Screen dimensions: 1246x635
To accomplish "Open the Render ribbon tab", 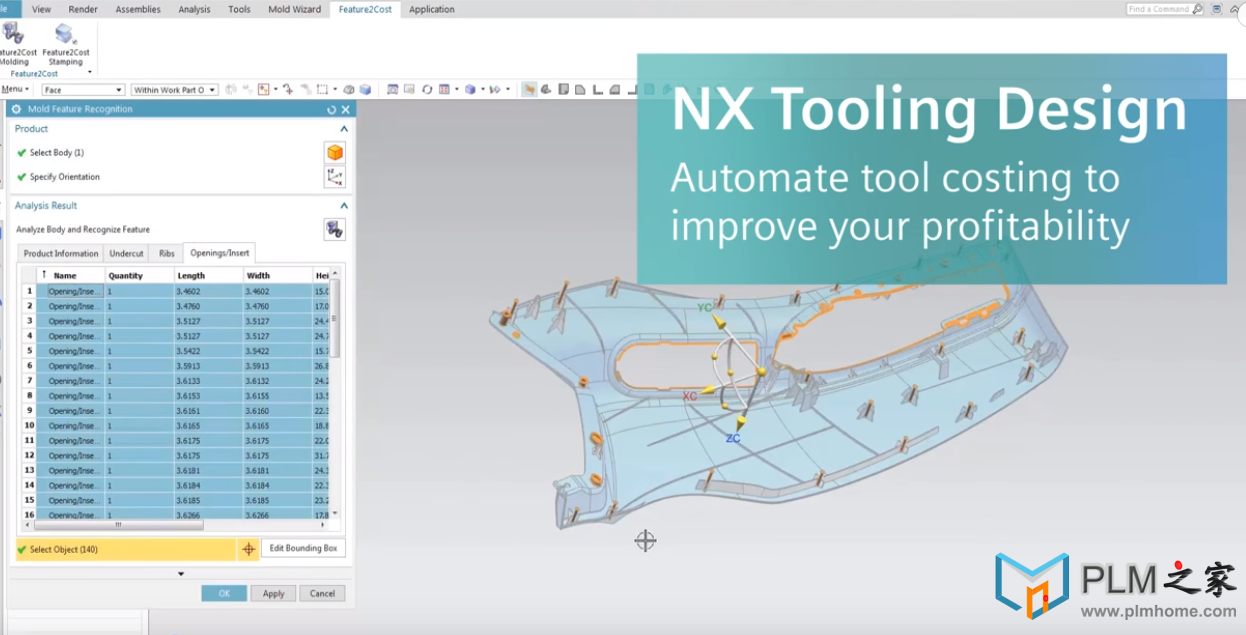I will [x=83, y=9].
